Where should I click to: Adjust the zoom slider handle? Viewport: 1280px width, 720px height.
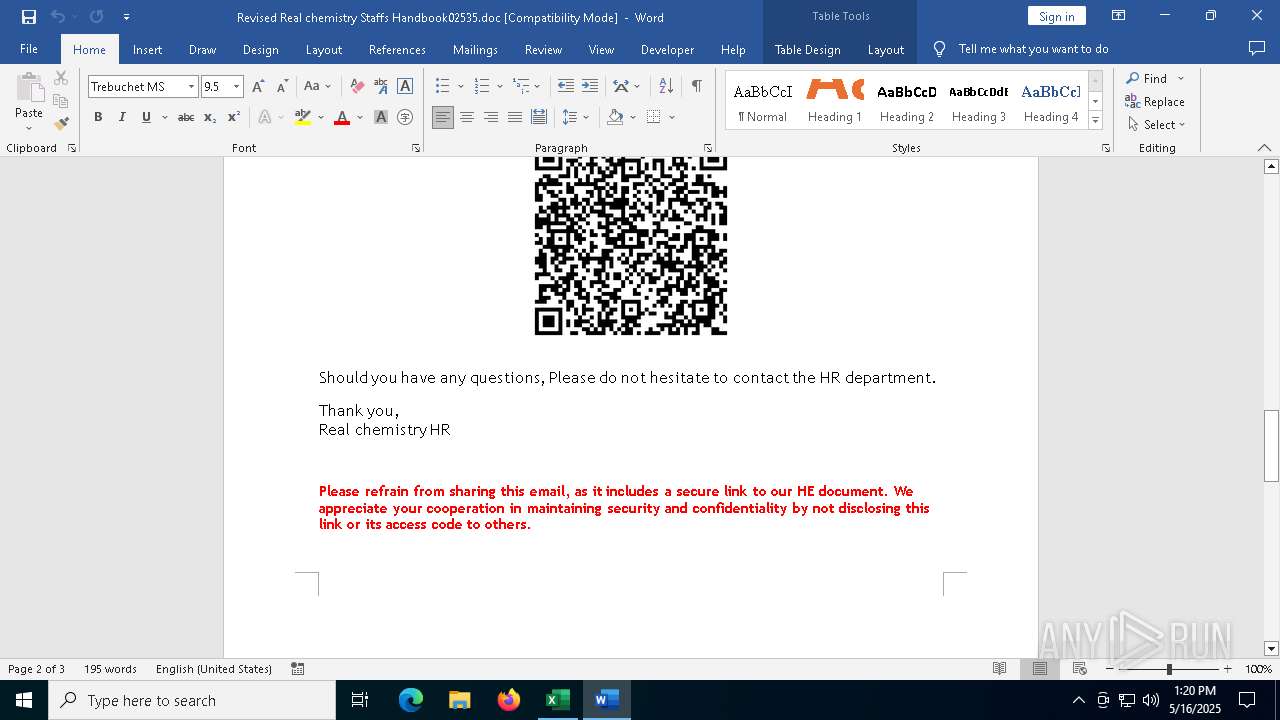tap(1169, 669)
